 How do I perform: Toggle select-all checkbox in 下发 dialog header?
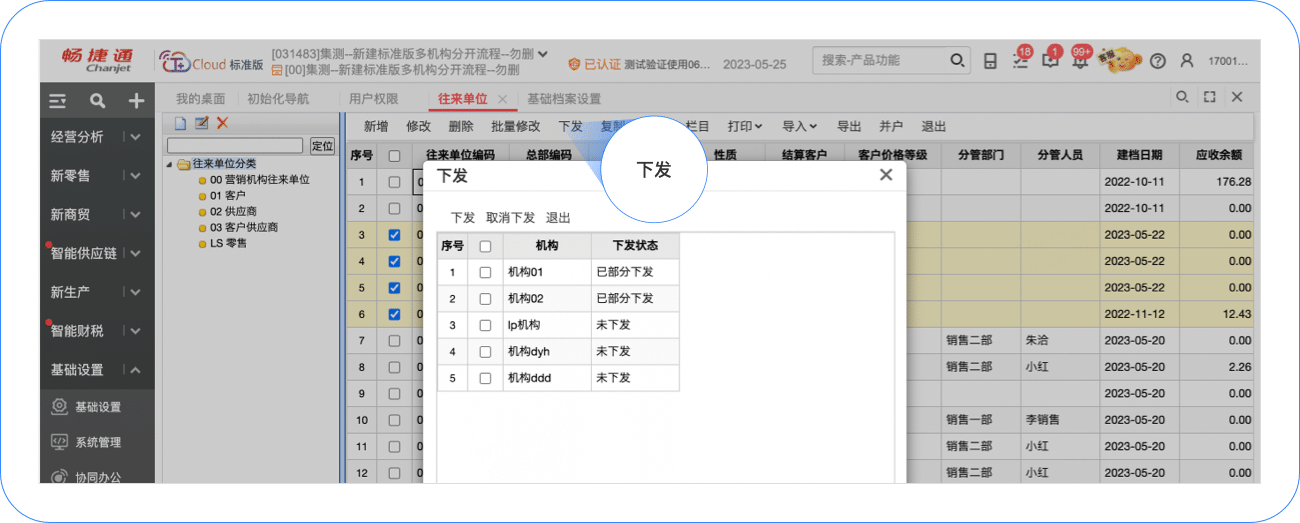pyautogui.click(x=485, y=246)
